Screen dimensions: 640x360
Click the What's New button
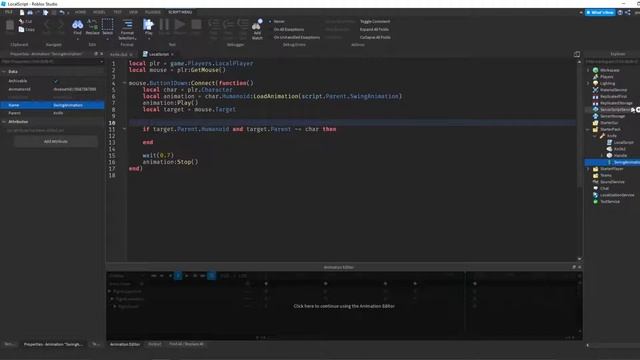pos(600,13)
